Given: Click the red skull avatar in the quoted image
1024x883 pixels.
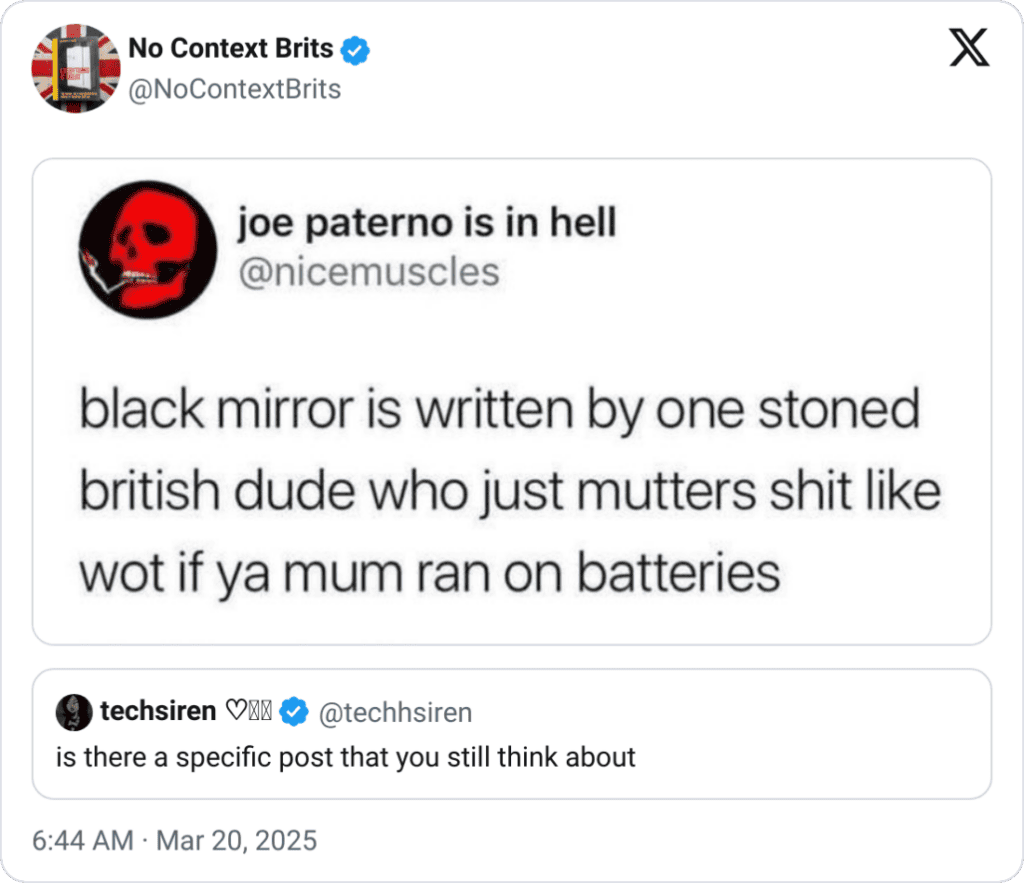Looking at the screenshot, I should click(146, 251).
